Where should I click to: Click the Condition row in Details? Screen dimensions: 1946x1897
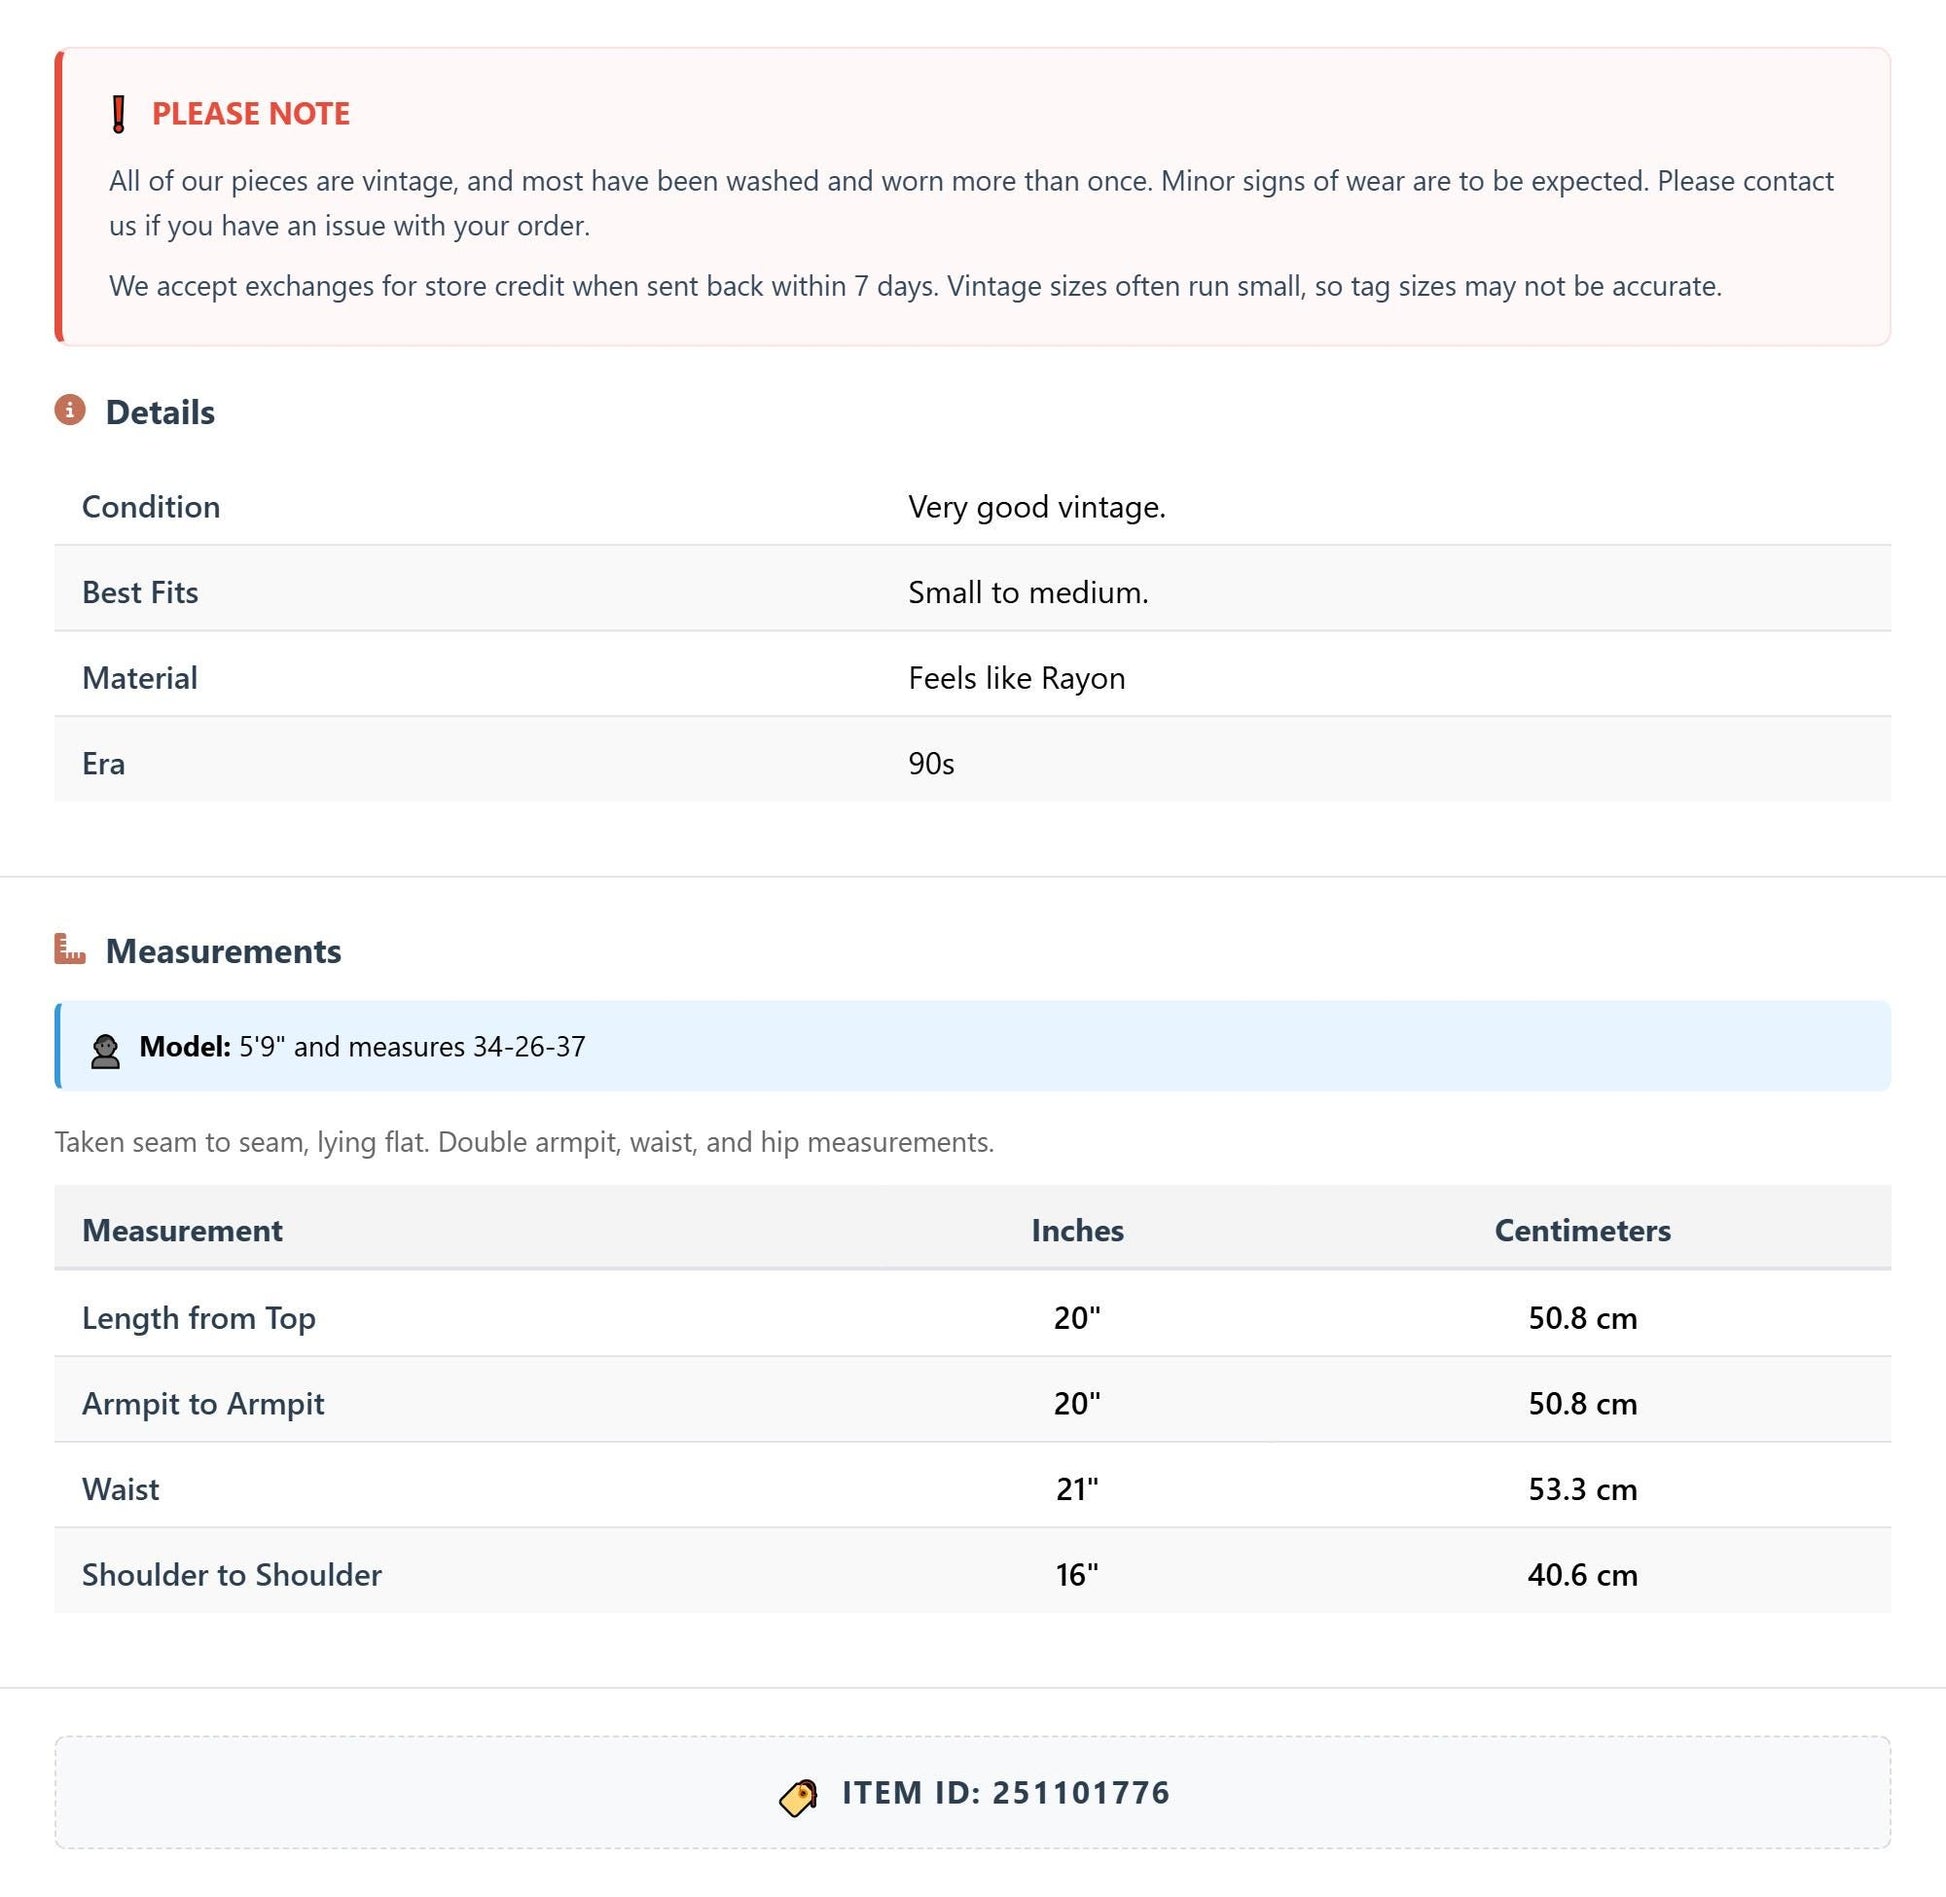[x=972, y=506]
